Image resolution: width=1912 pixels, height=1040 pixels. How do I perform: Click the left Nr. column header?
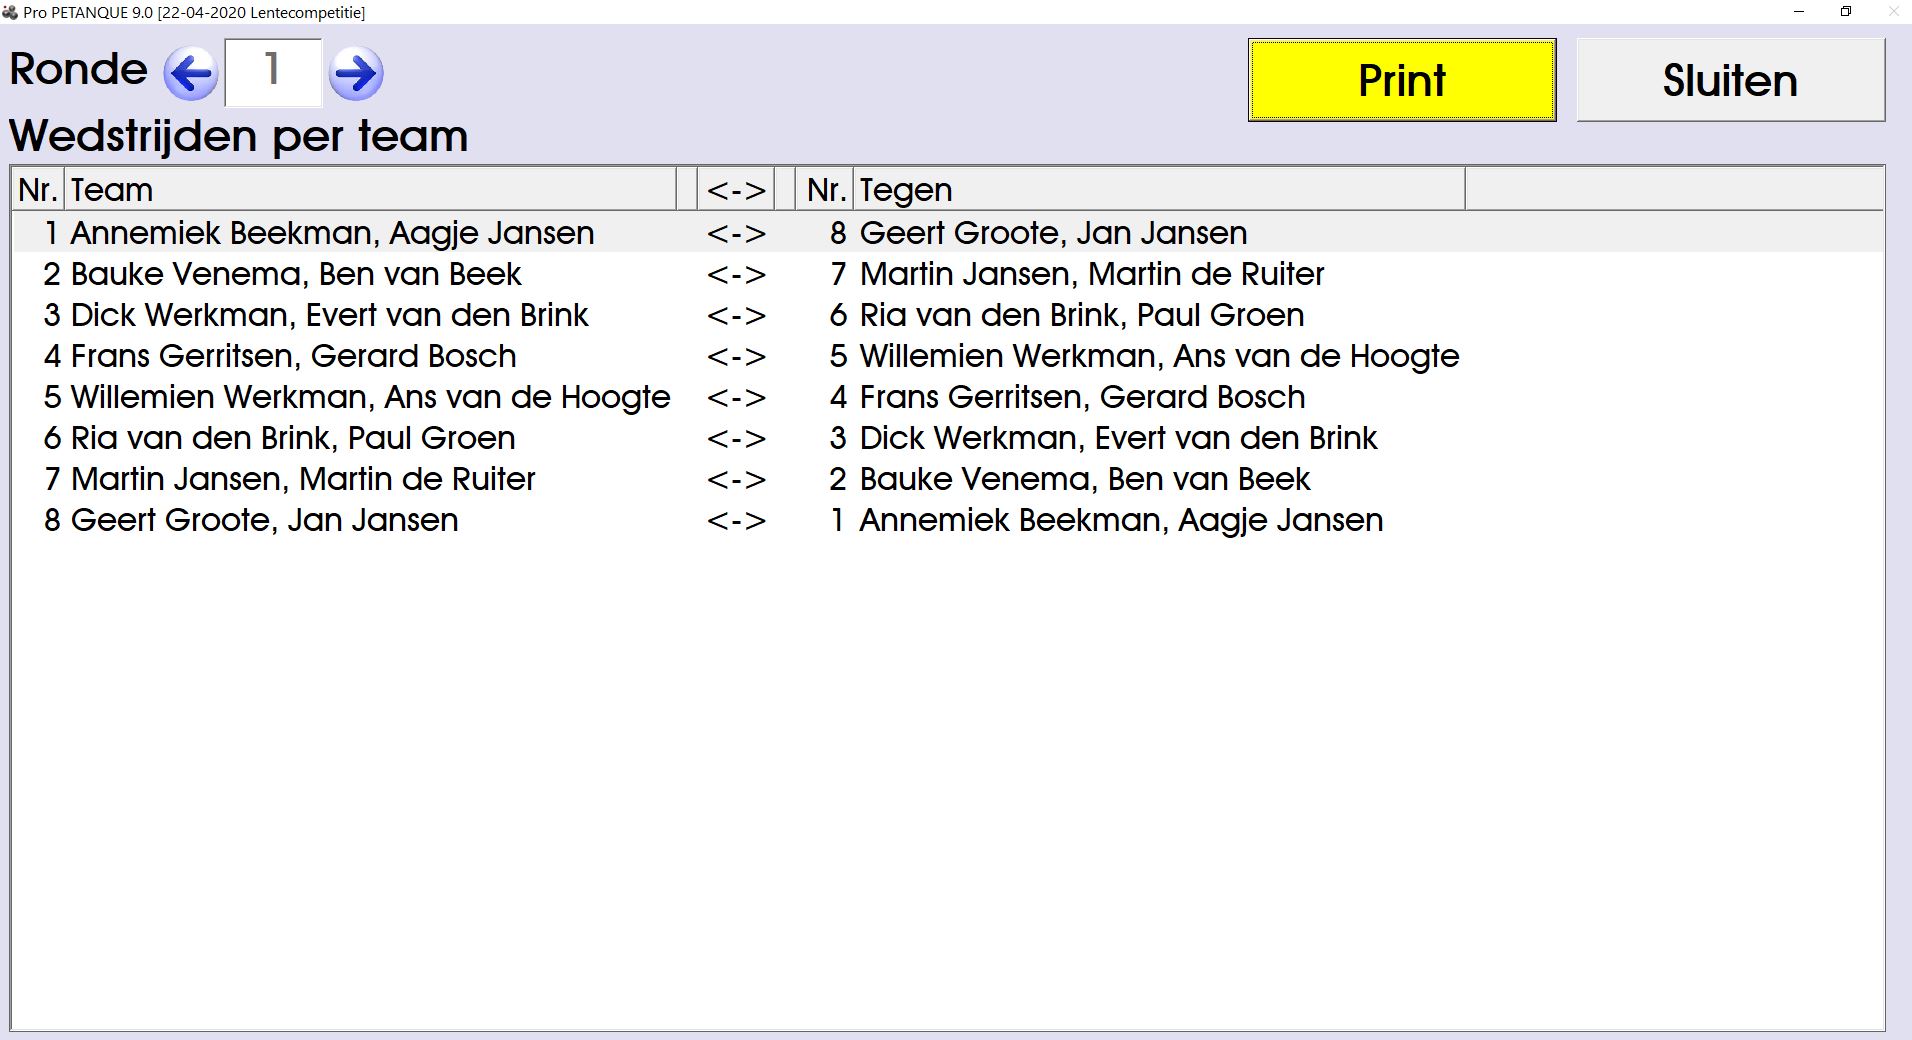point(38,190)
